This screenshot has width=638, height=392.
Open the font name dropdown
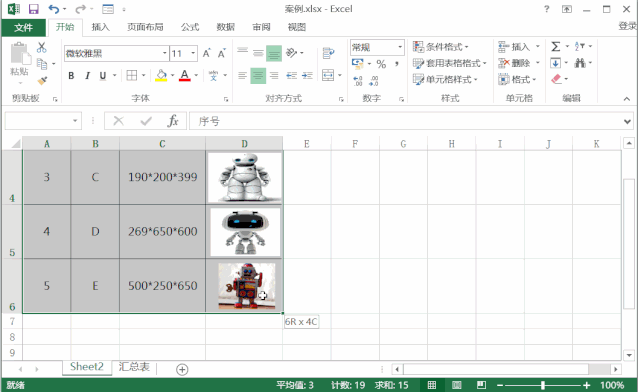164,53
